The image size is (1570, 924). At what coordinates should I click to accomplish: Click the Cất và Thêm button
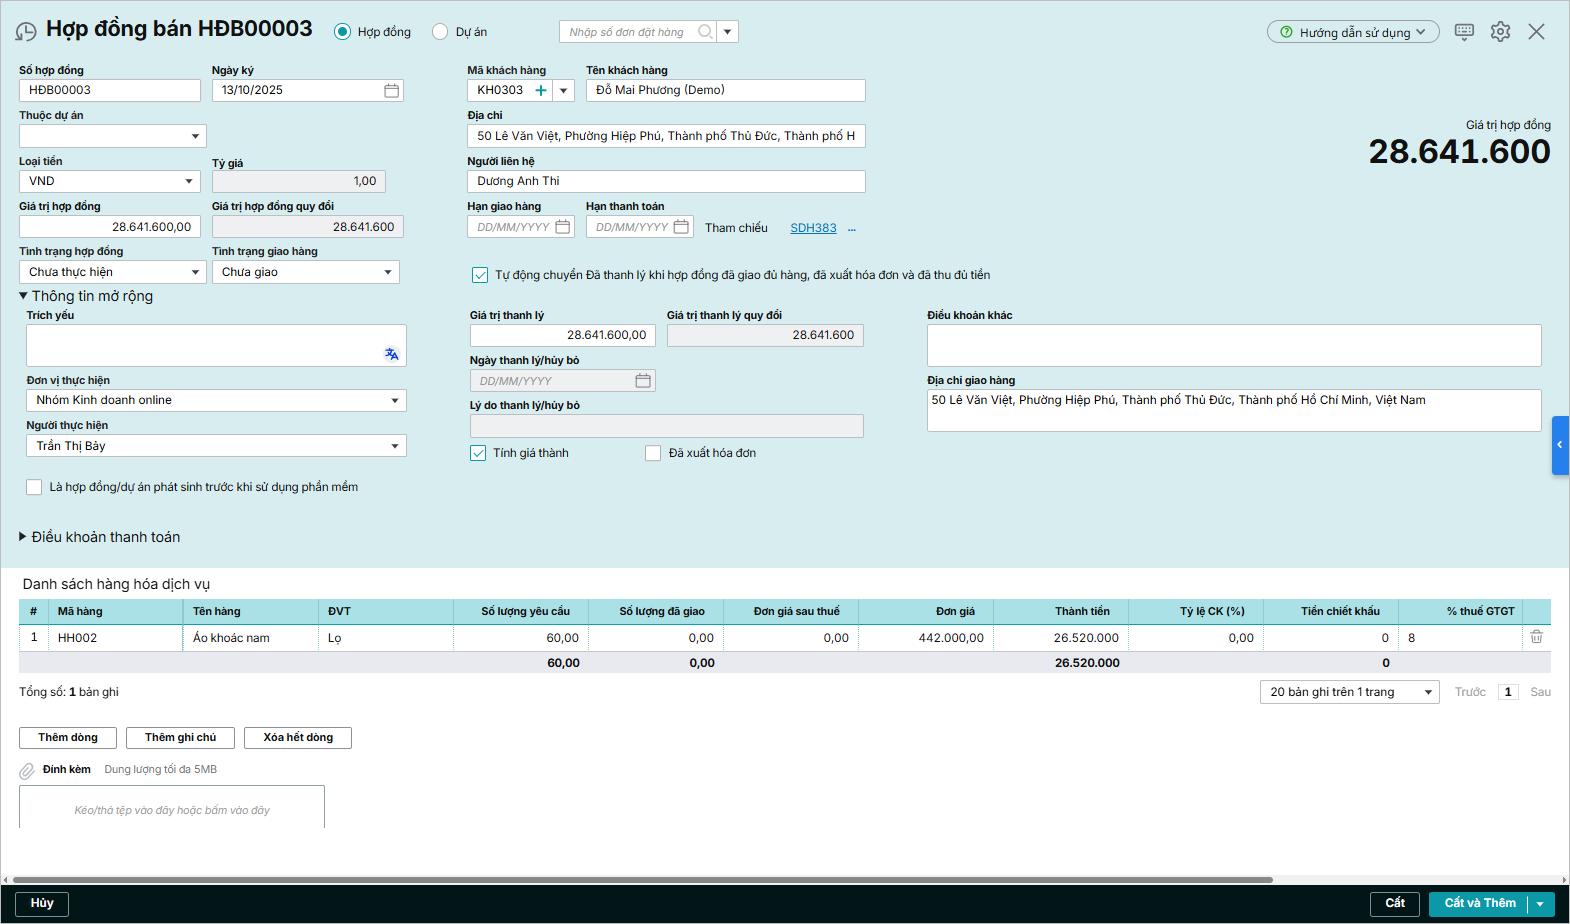pyautogui.click(x=1479, y=903)
